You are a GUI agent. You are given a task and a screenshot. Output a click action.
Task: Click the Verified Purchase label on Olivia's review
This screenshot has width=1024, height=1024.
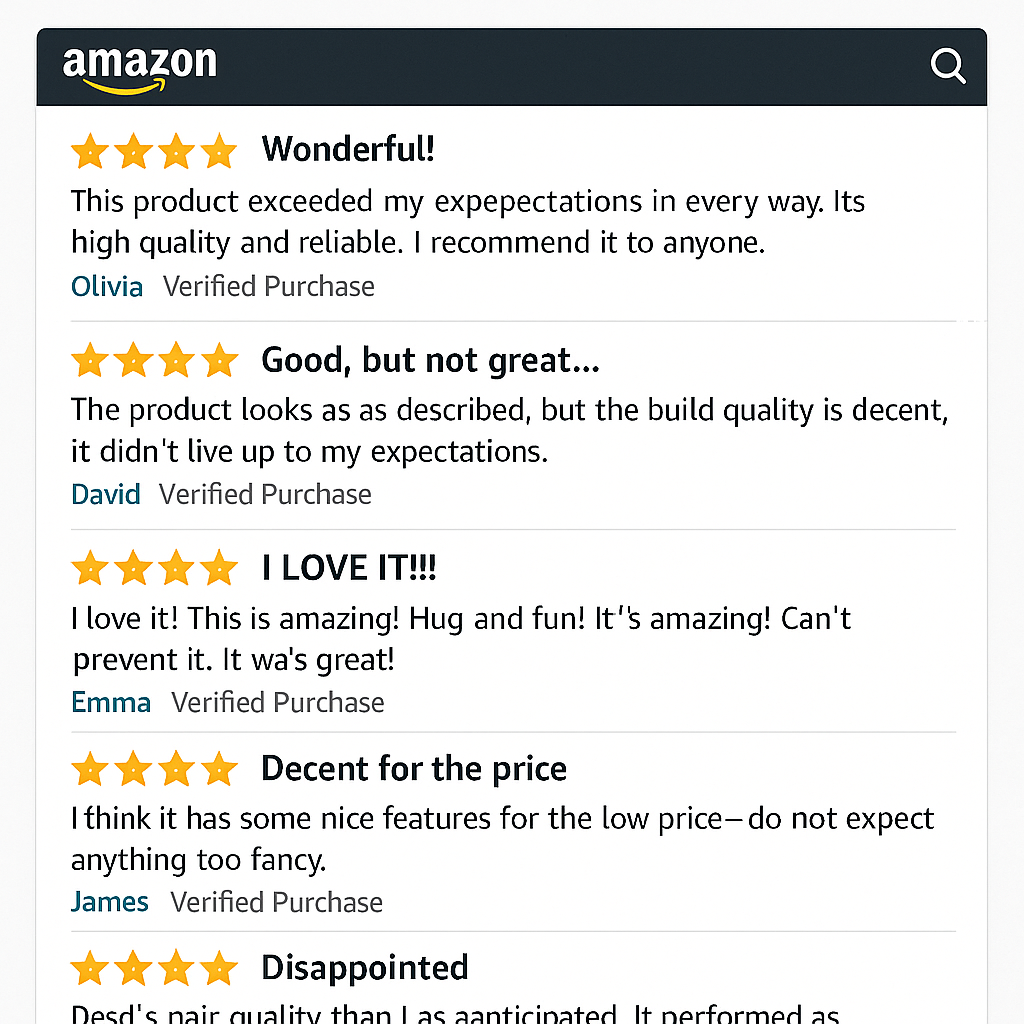(x=268, y=286)
